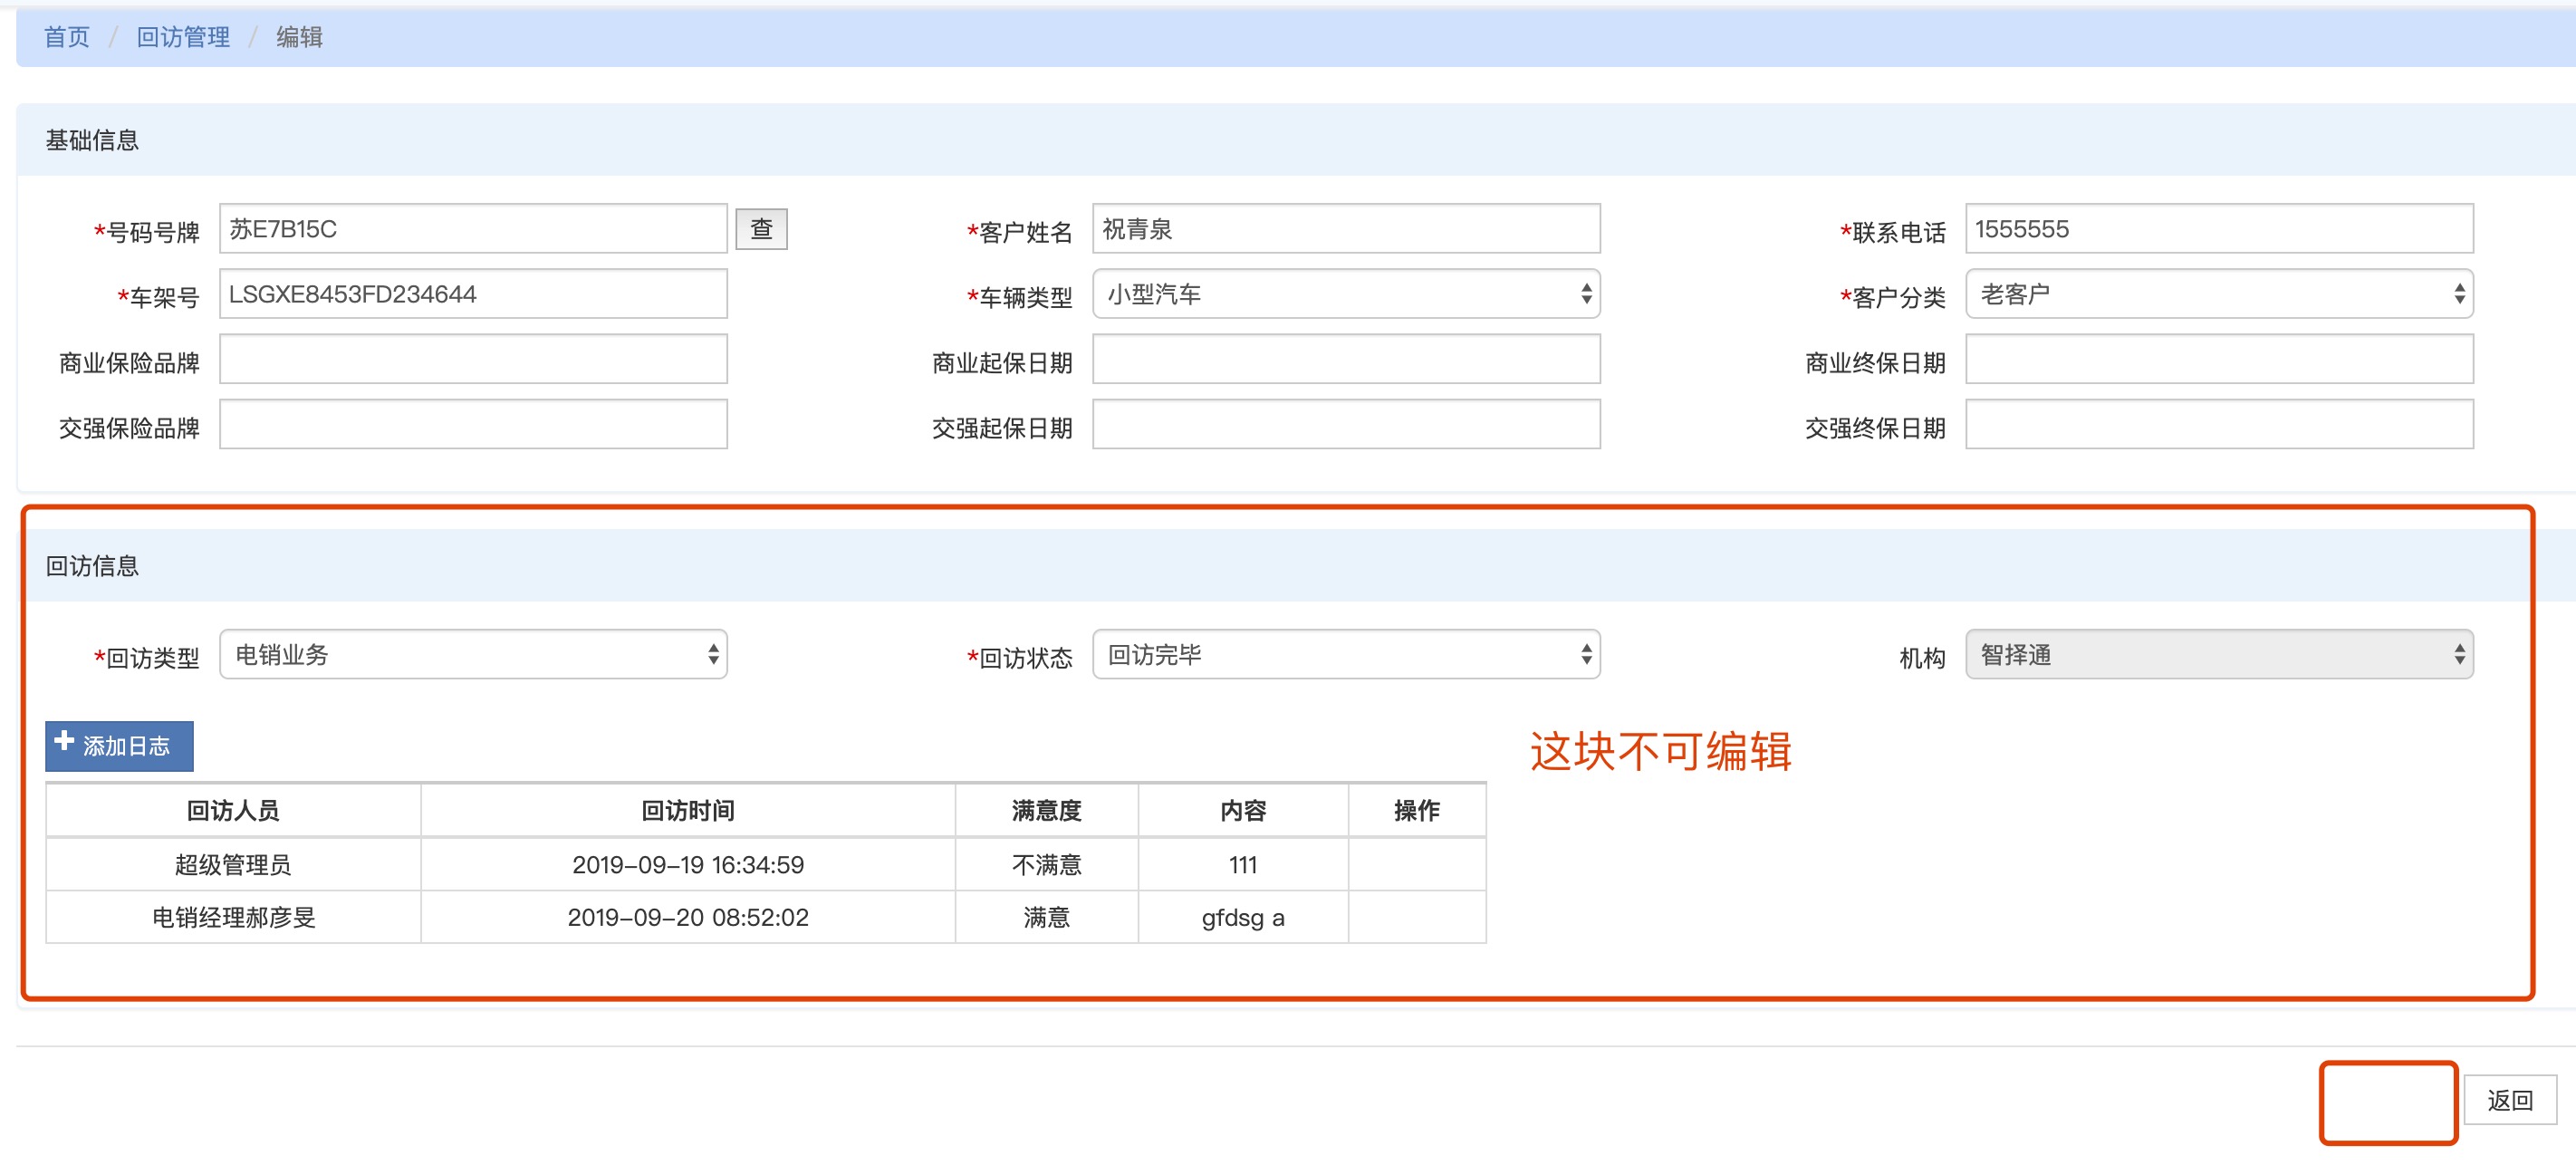Screen dimensions: 2576x1165
Task: Click the 商业终保日期 field
Action: click(2218, 359)
